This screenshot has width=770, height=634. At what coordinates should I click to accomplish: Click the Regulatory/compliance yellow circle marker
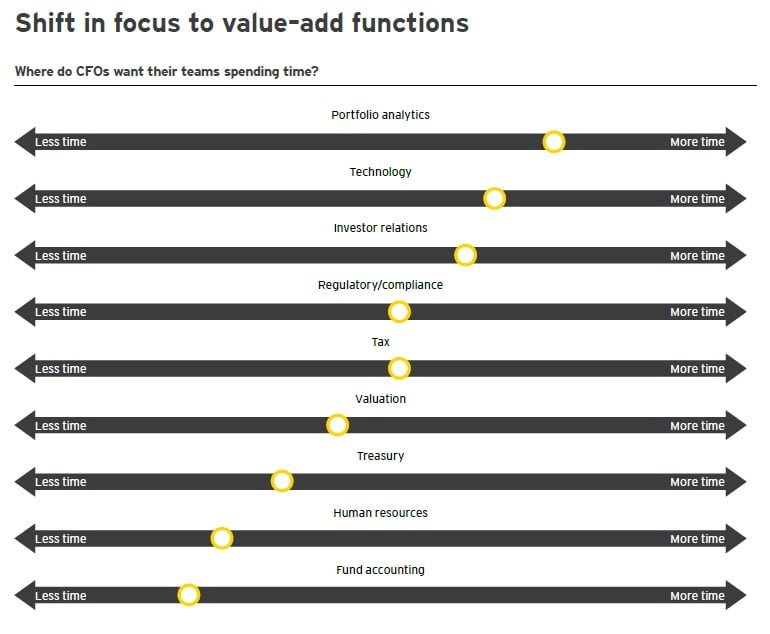point(399,312)
